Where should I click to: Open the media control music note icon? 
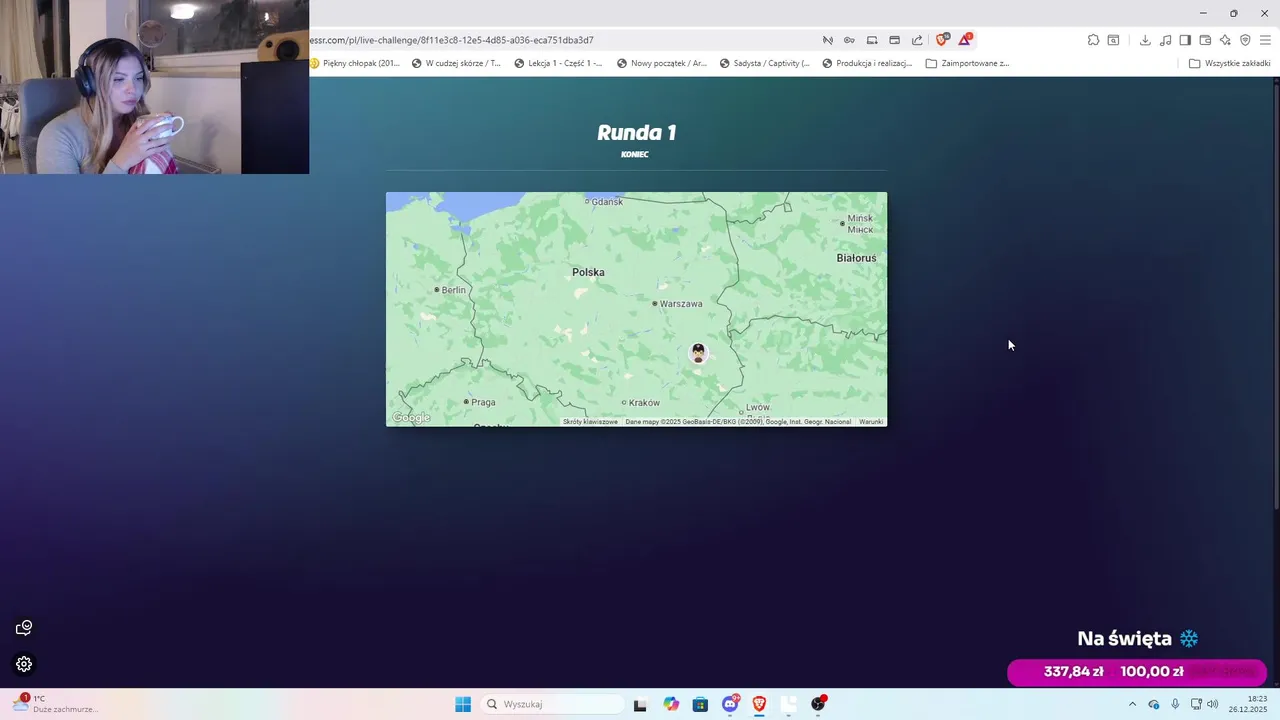[x=1165, y=40]
